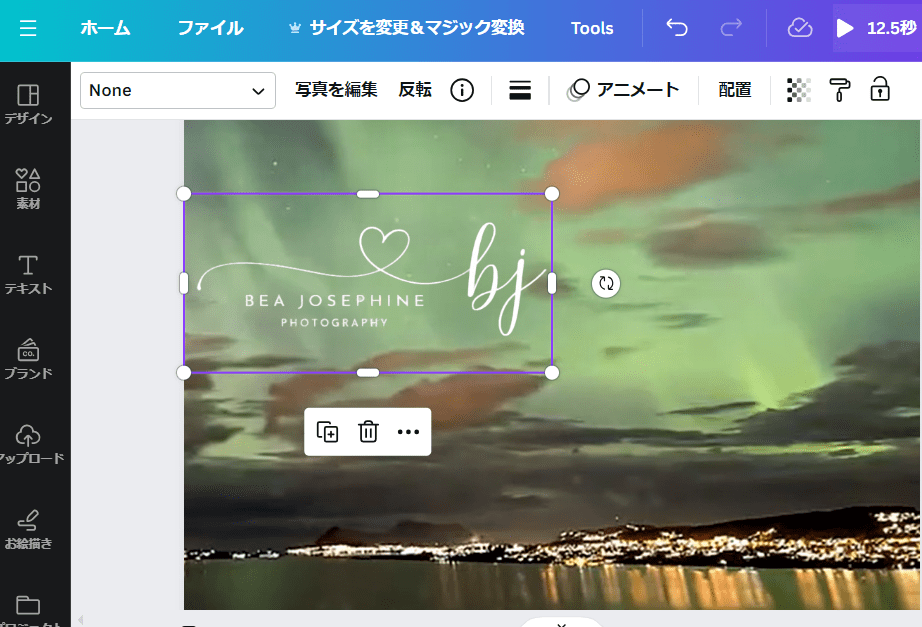Open the Tools menu

(x=592, y=28)
